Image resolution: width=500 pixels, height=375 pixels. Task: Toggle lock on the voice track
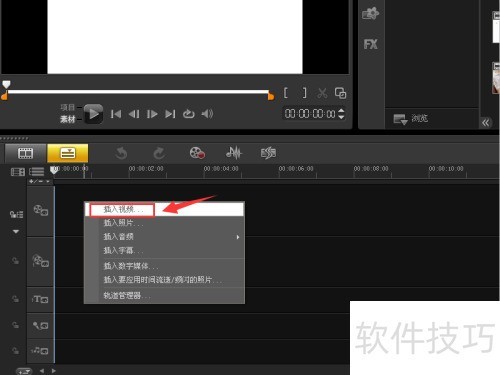click(15, 325)
